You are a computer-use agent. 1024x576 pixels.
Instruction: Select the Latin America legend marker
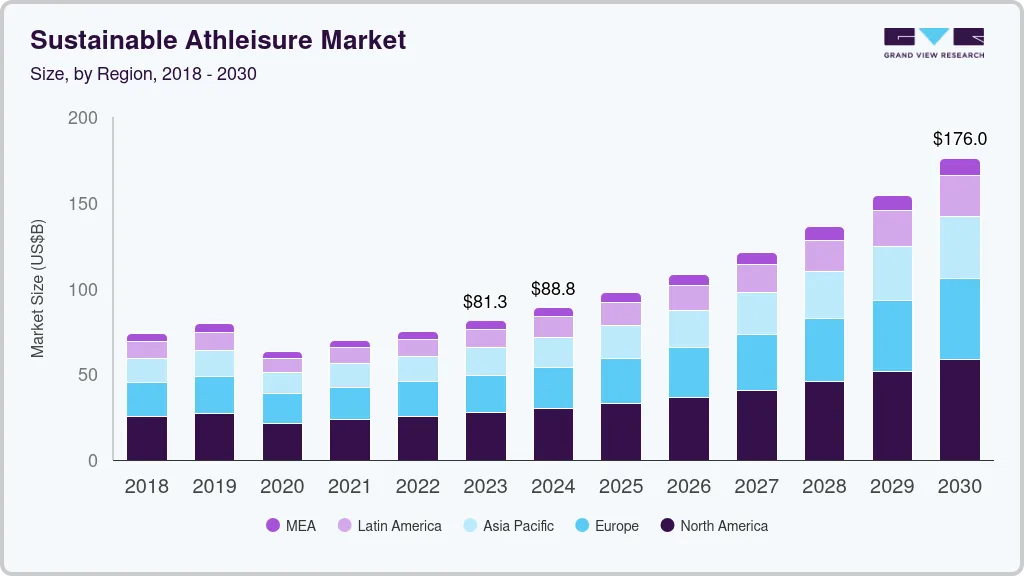[x=347, y=525]
